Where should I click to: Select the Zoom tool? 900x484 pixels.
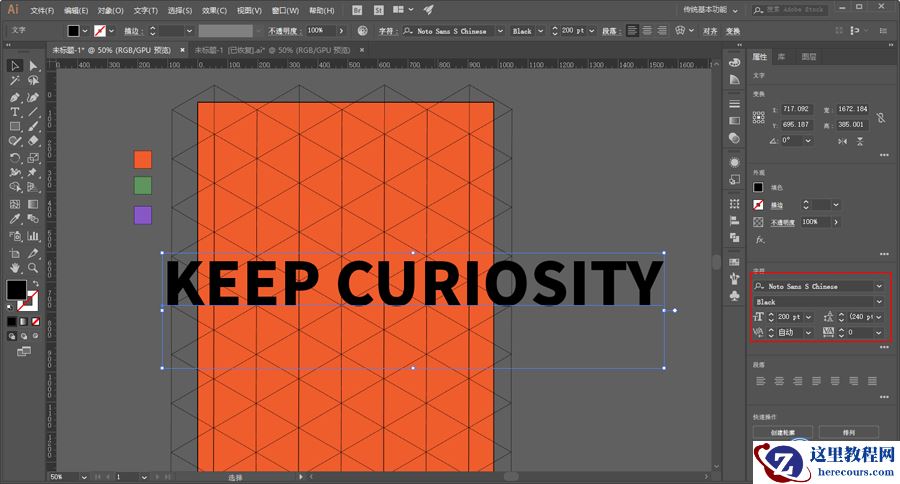click(33, 267)
